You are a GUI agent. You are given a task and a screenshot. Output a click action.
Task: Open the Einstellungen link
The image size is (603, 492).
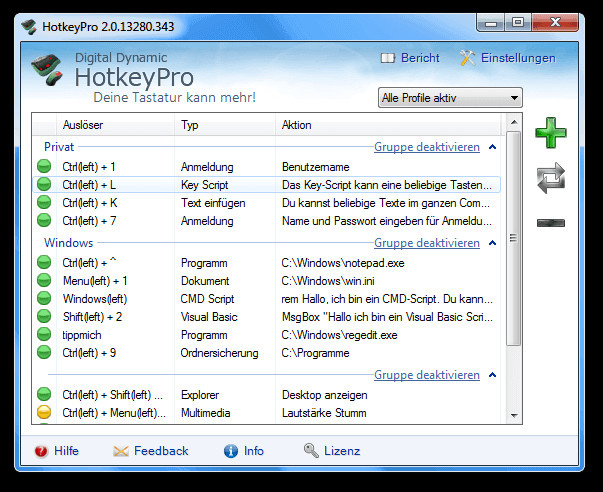tap(518, 58)
